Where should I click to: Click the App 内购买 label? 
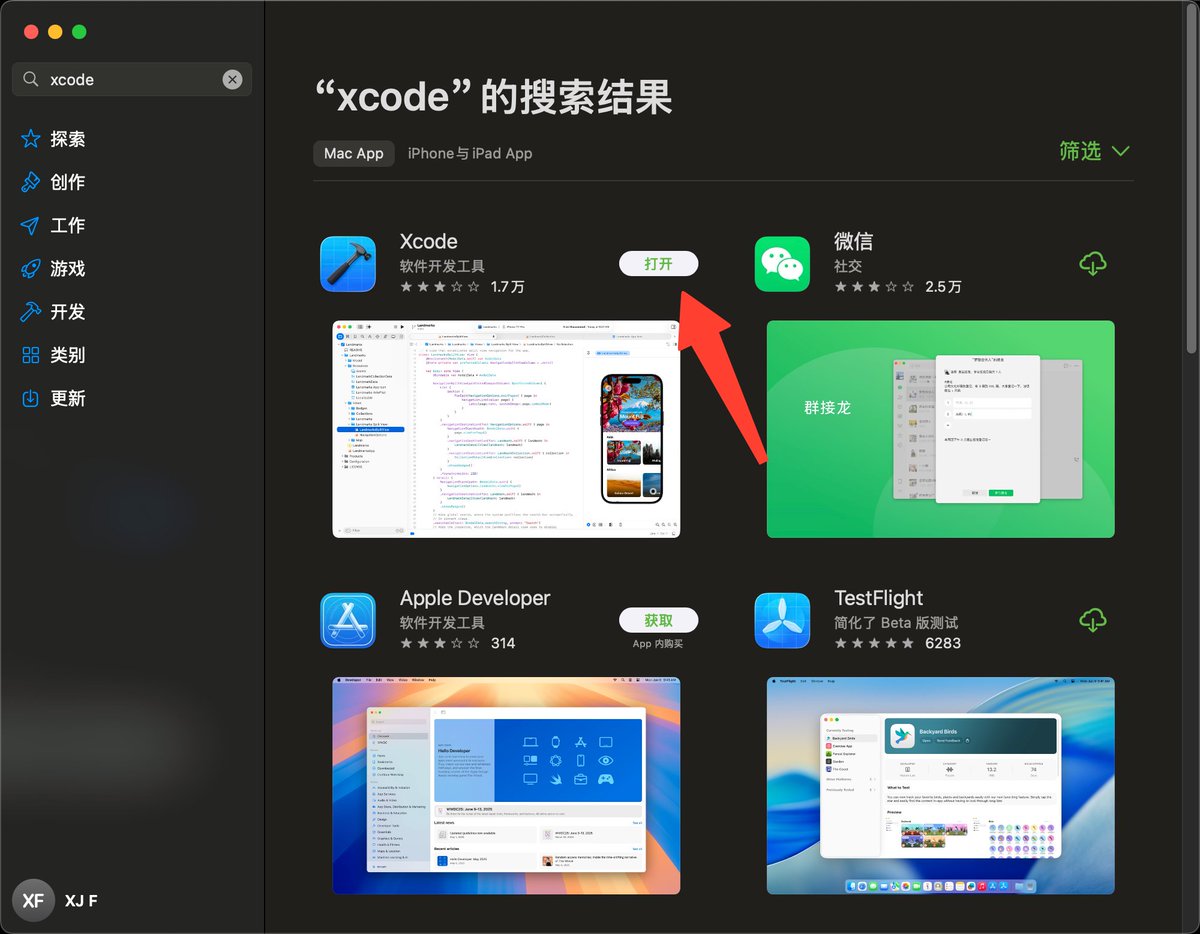coord(658,644)
